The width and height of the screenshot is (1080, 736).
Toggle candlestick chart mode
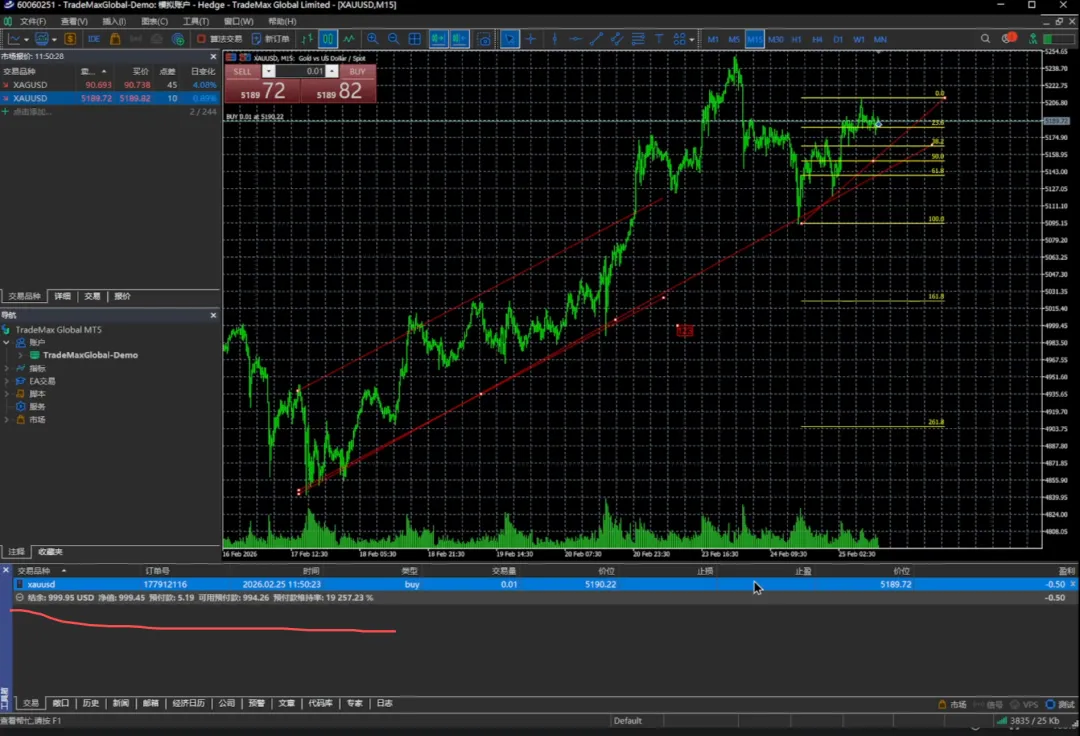point(327,39)
